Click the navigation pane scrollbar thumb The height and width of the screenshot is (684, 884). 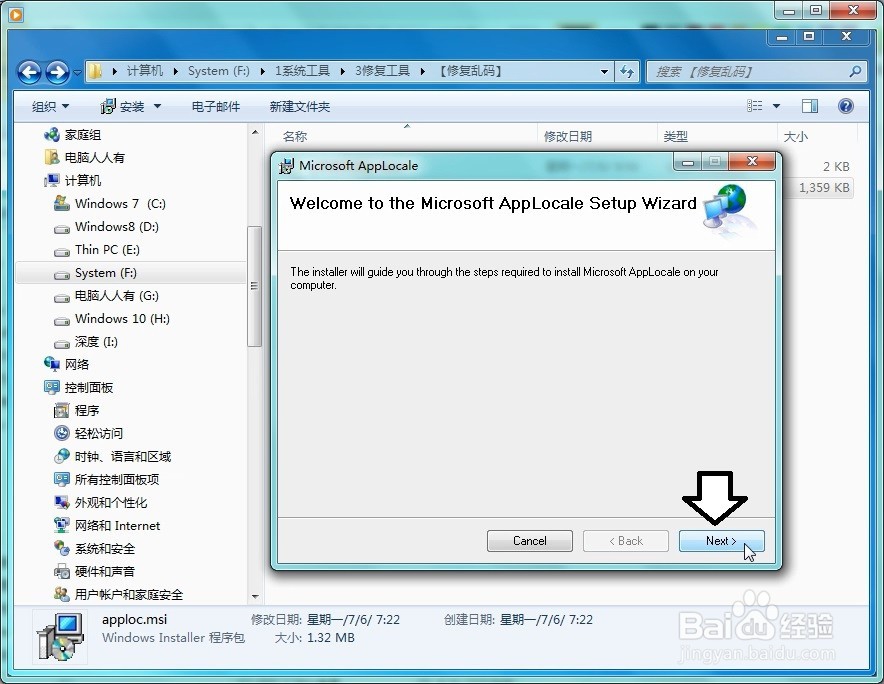tap(255, 286)
